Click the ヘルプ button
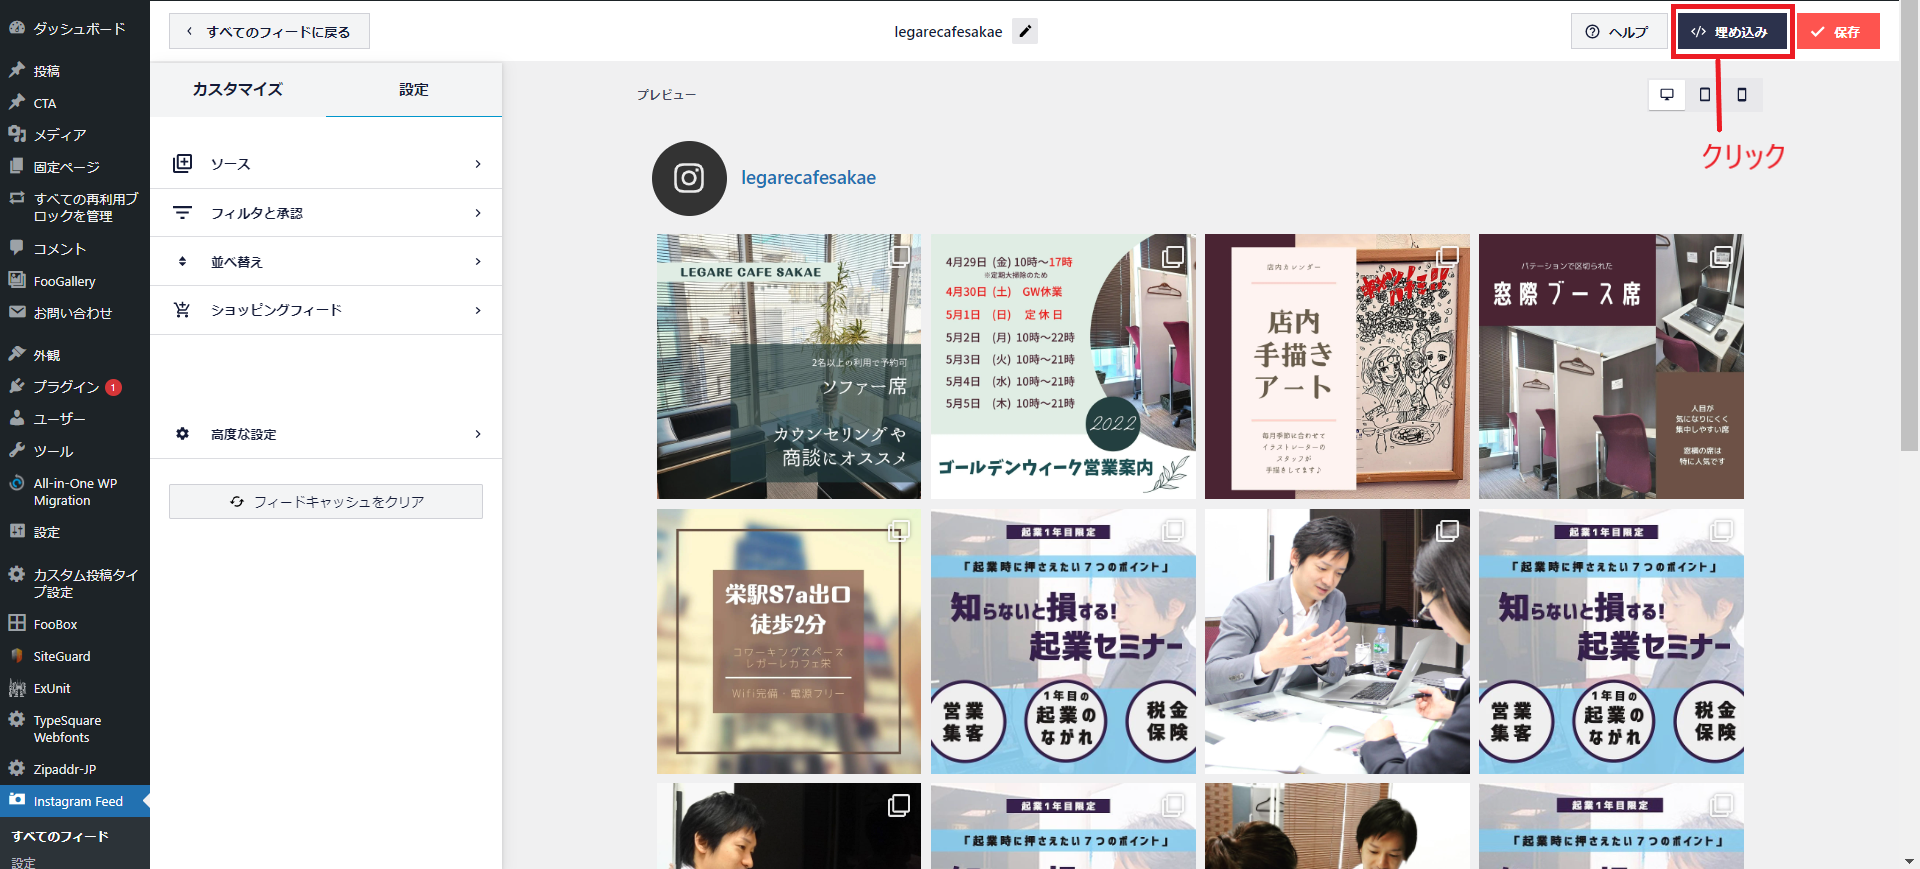The height and width of the screenshot is (869, 1920). click(1617, 31)
